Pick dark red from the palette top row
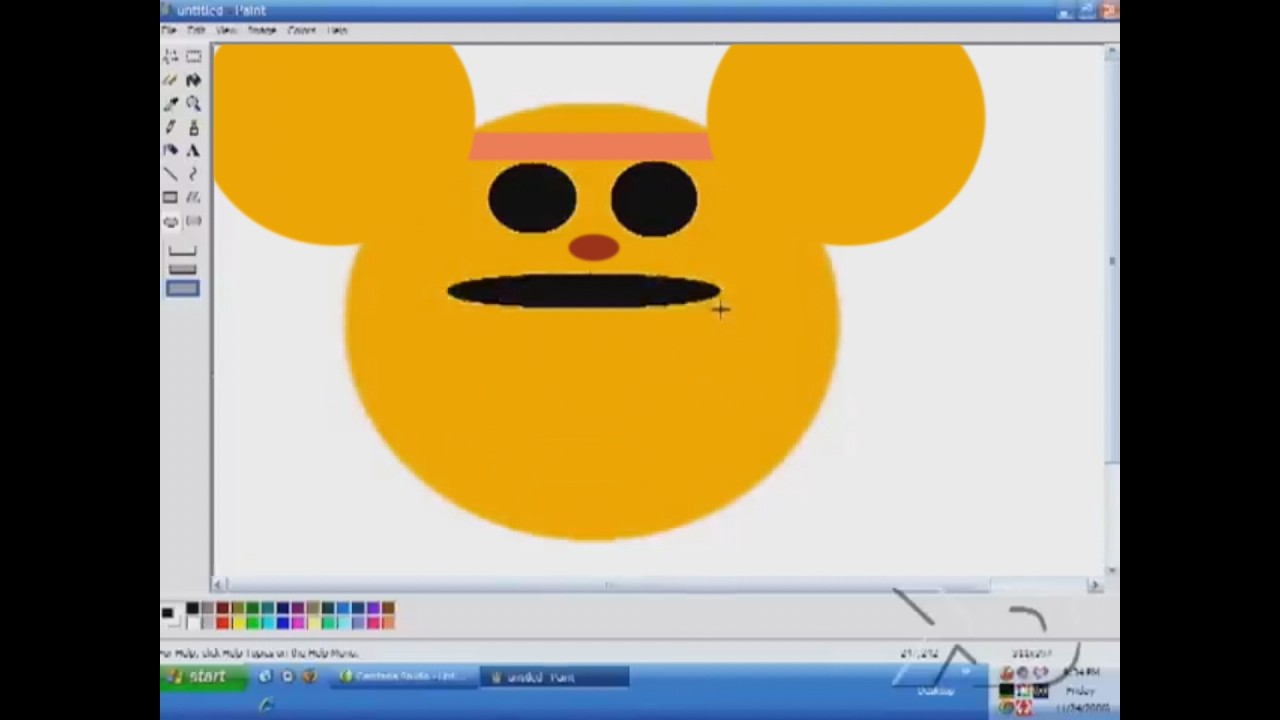This screenshot has width=1280, height=720. pyautogui.click(x=222, y=608)
